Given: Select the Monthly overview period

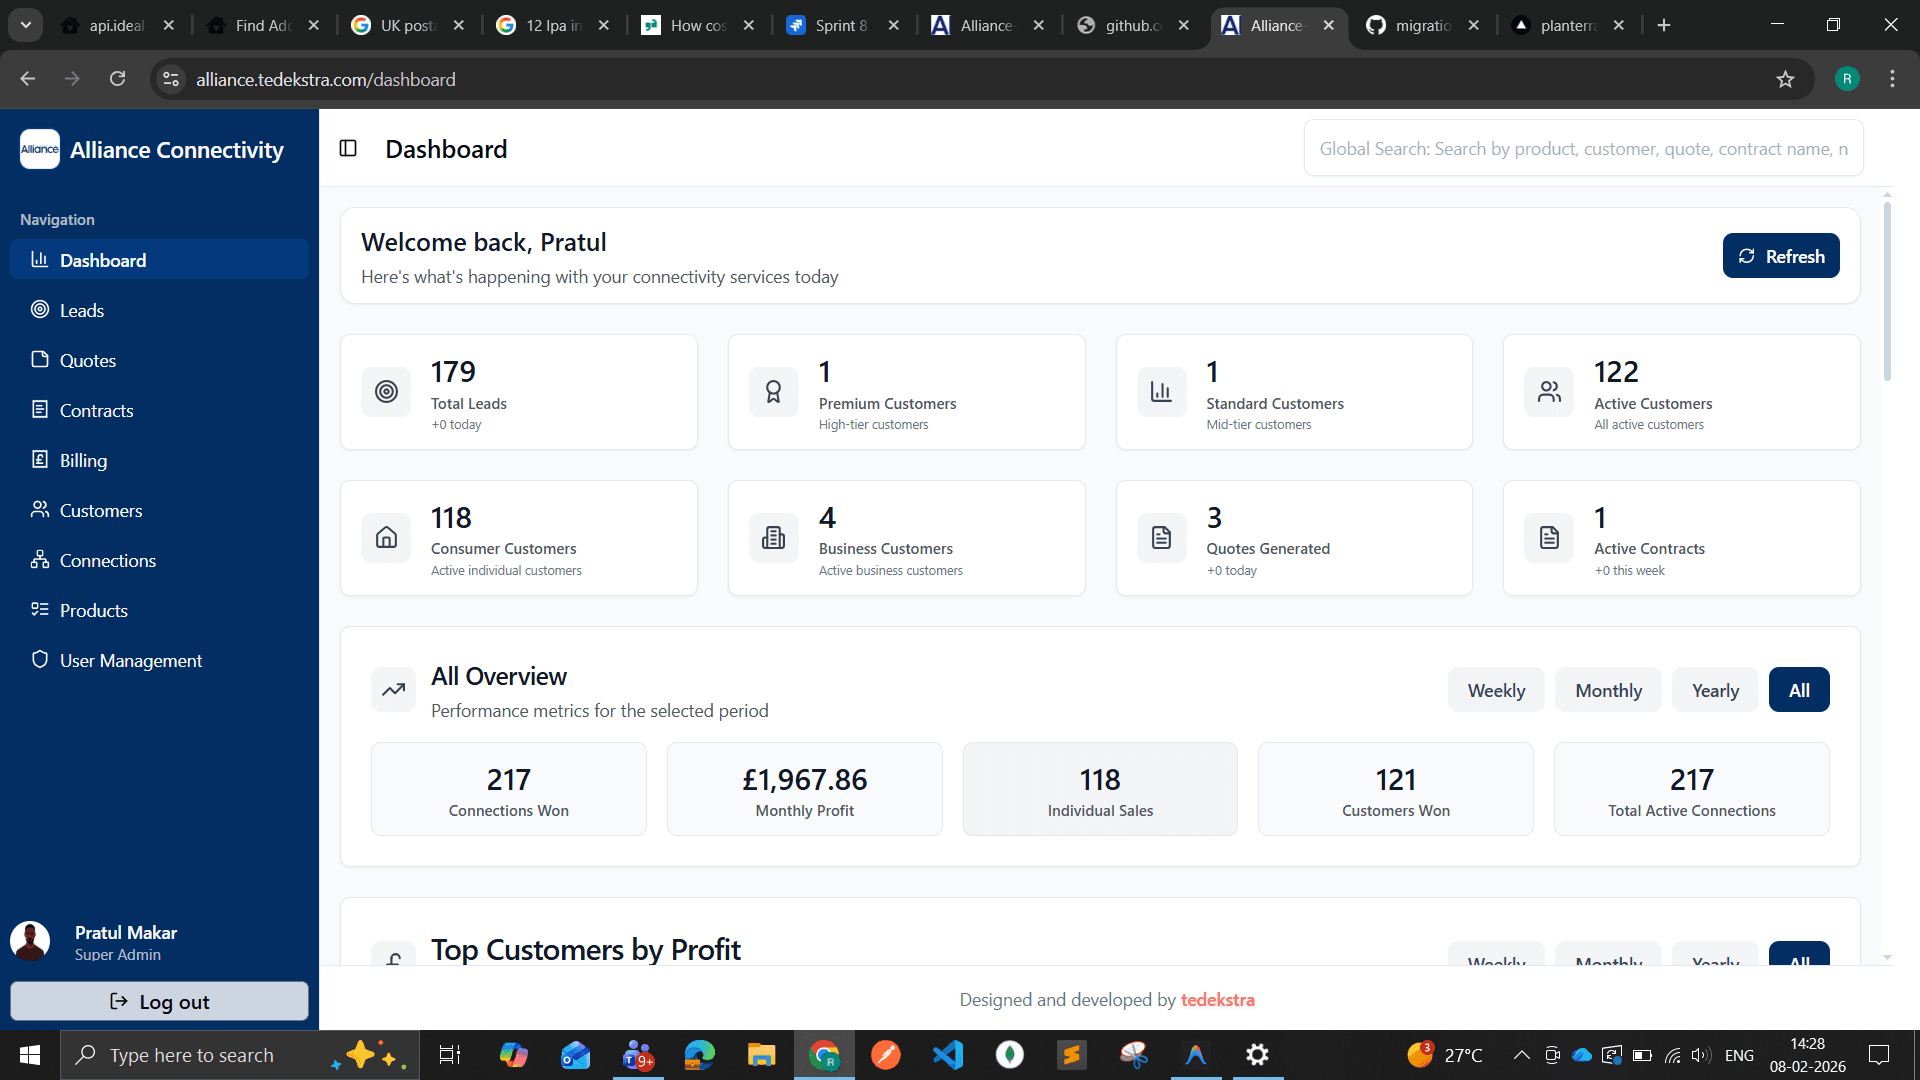Looking at the screenshot, I should point(1608,690).
